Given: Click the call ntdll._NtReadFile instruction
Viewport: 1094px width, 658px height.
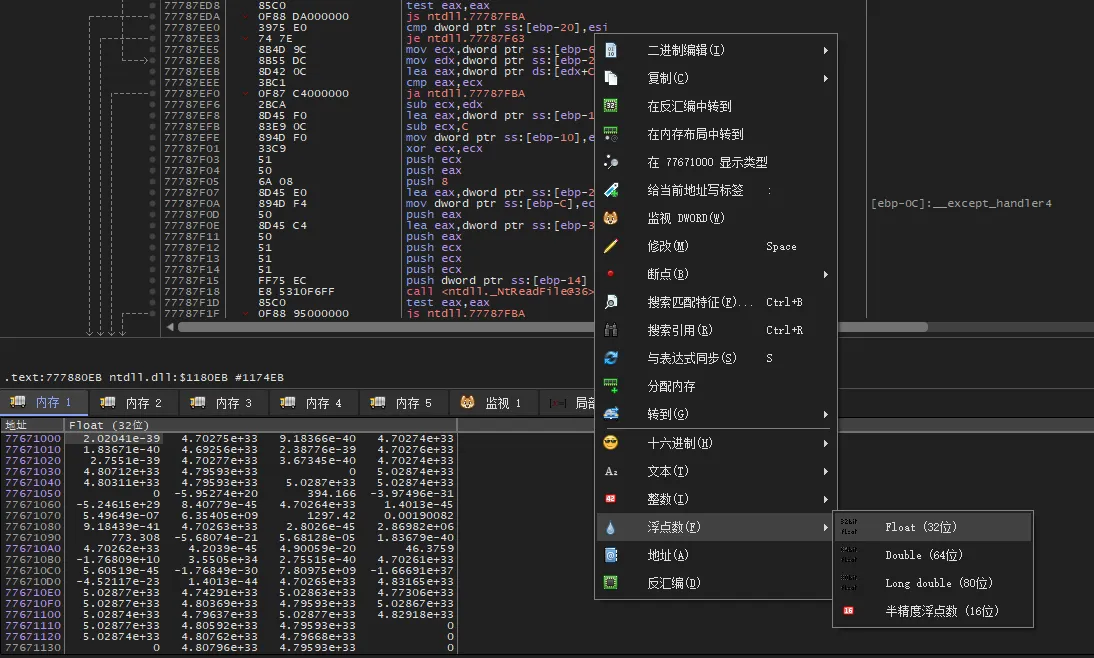Looking at the screenshot, I should 500,292.
